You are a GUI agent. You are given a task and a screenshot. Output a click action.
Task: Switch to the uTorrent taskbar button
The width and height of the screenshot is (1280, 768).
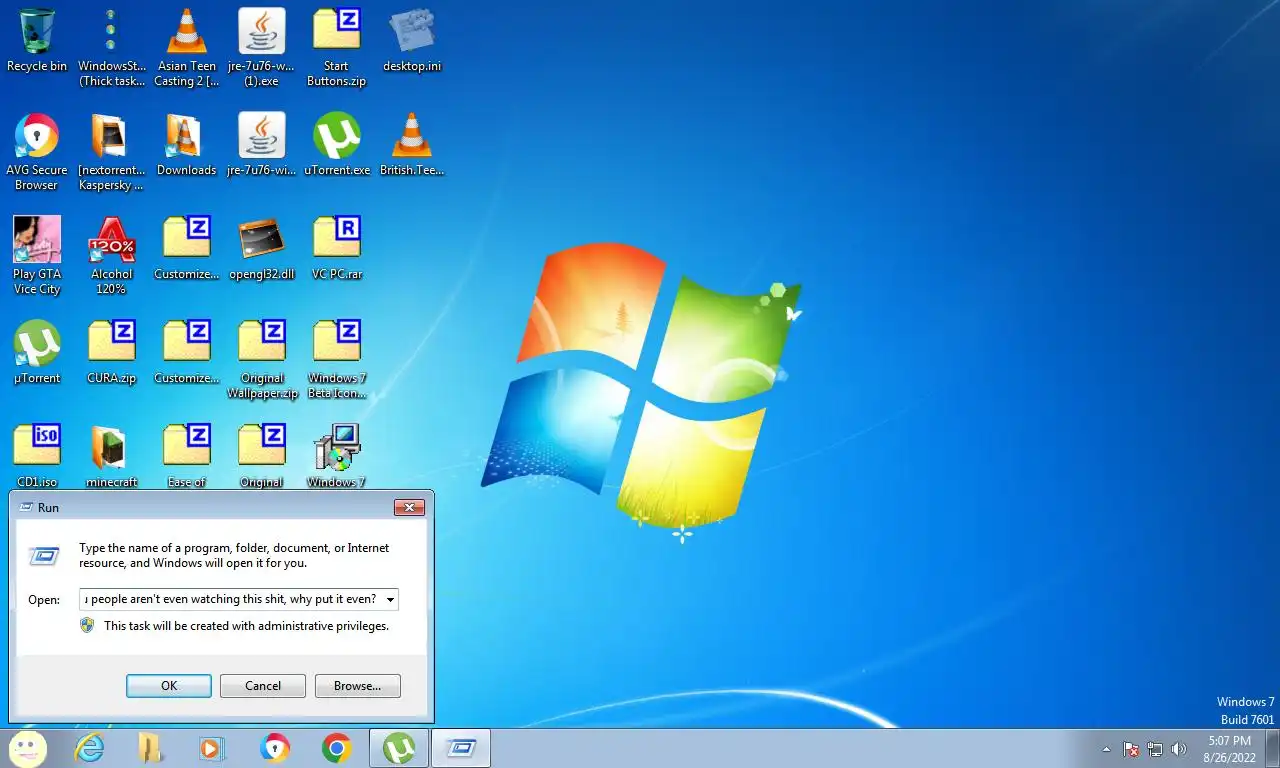pyautogui.click(x=399, y=748)
